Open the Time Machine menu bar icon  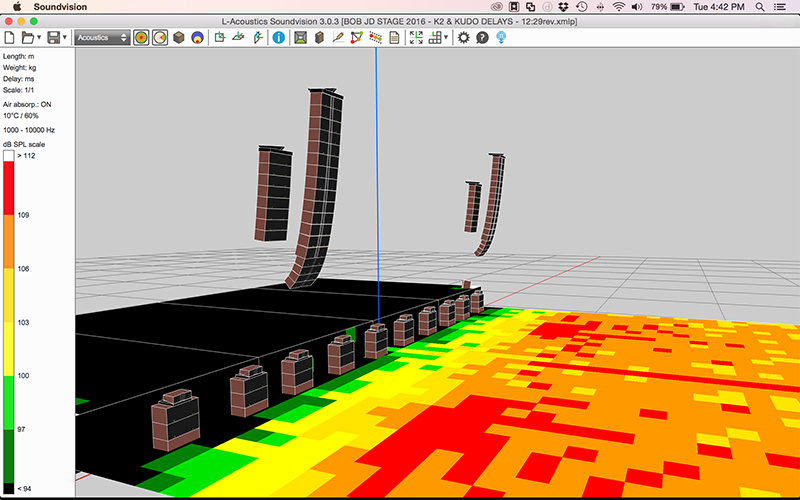click(581, 7)
